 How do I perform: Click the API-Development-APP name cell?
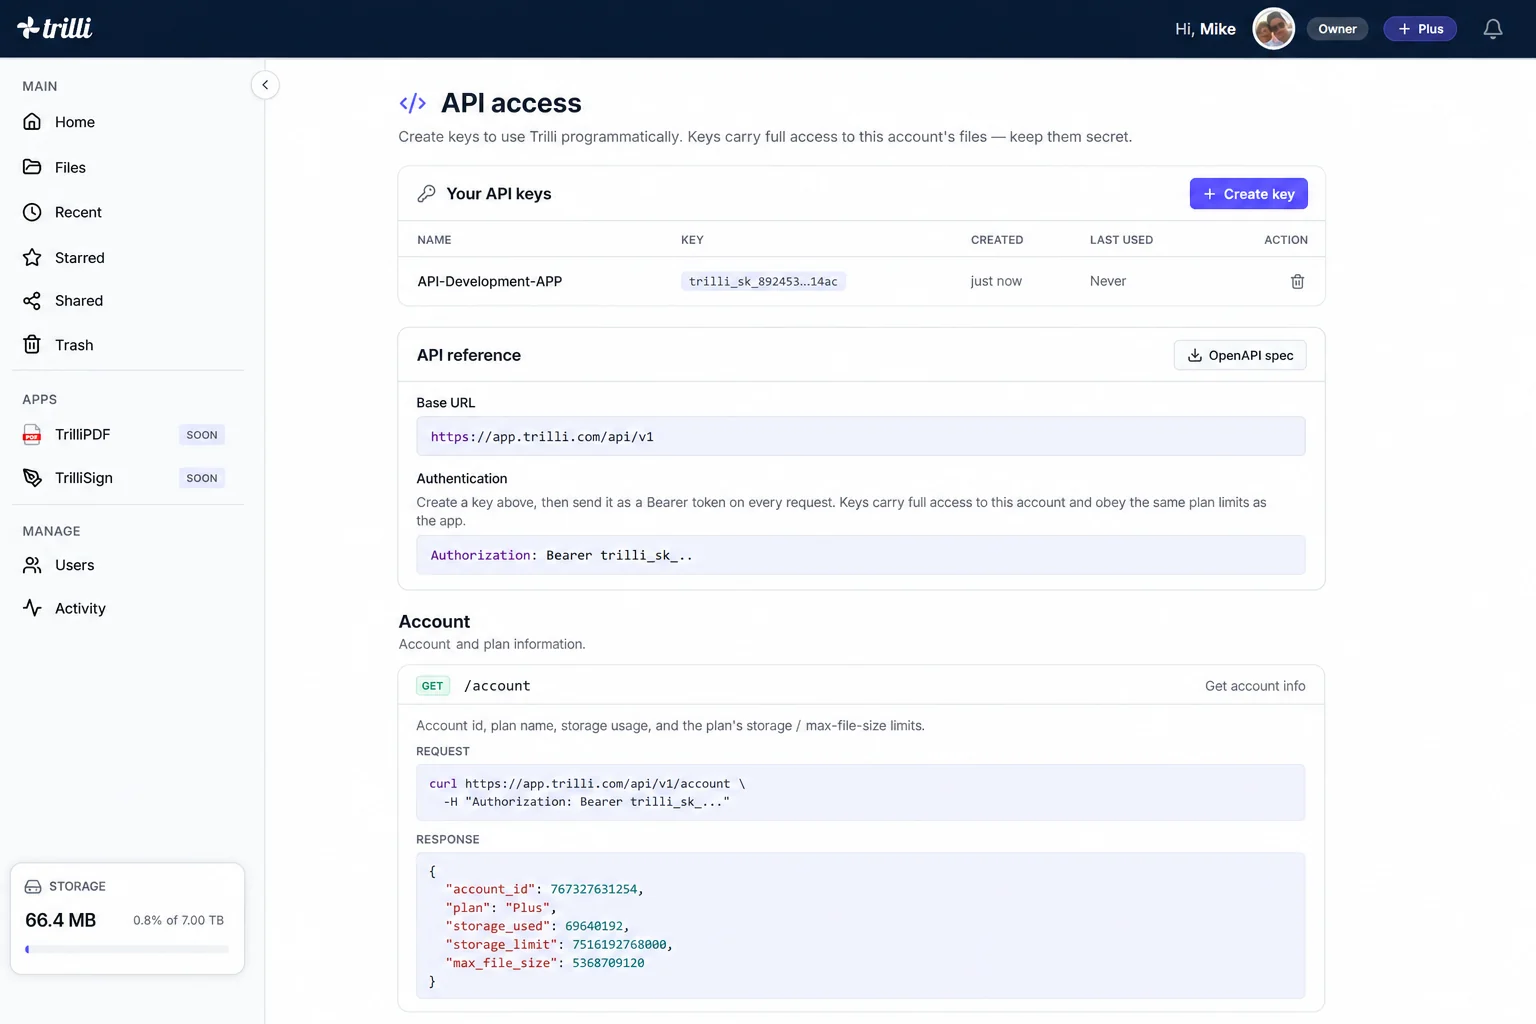[490, 282]
